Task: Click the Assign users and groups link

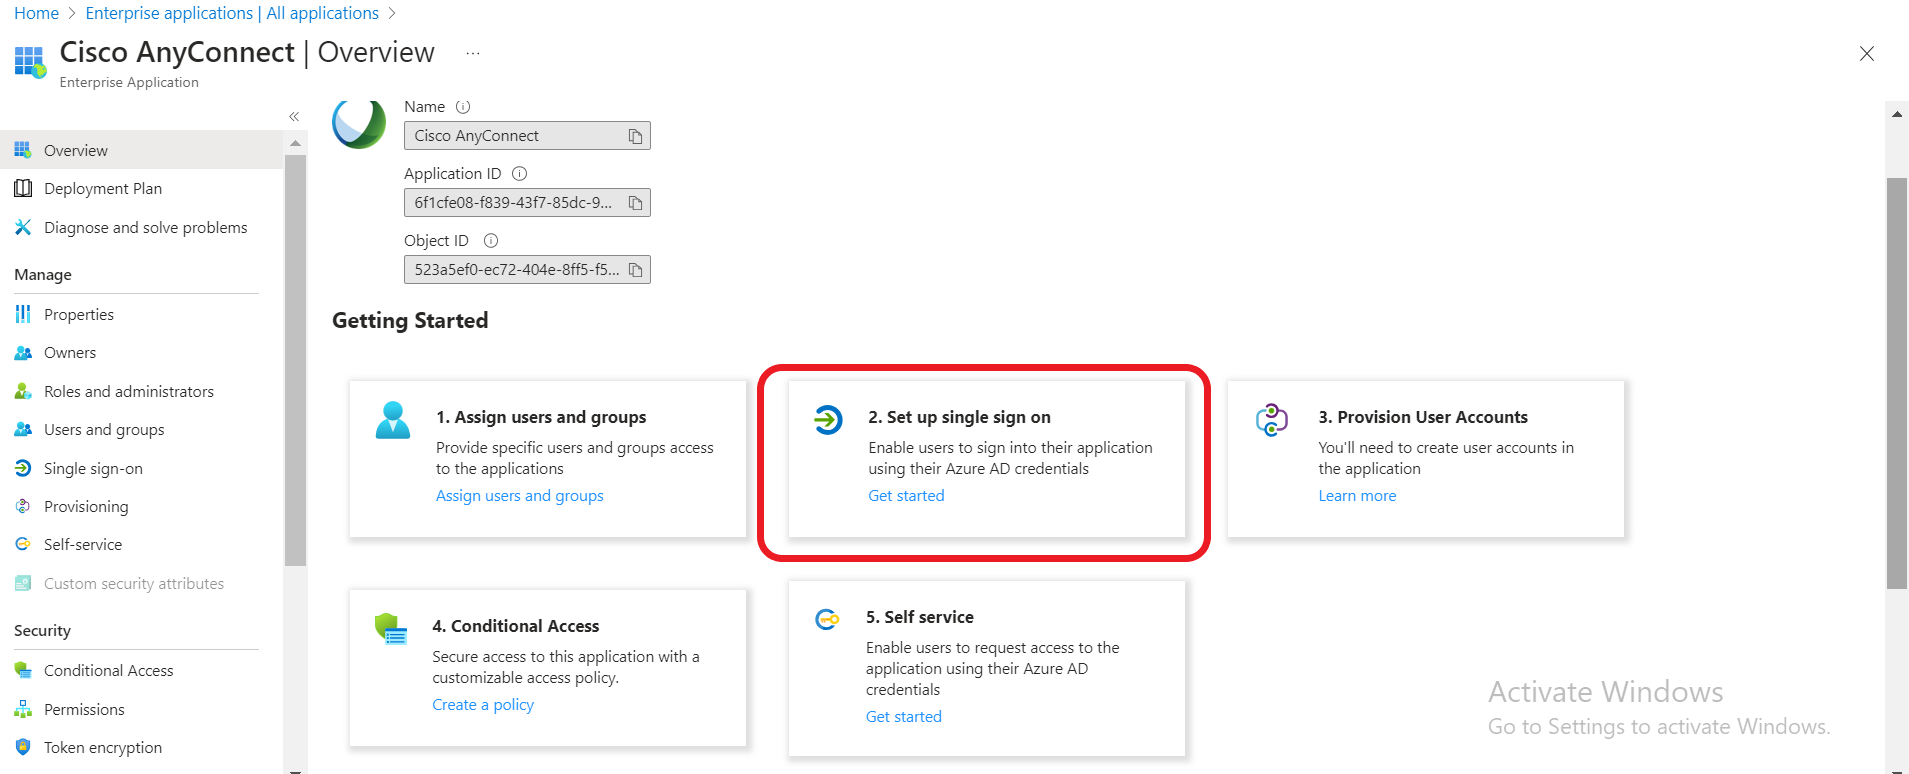Action: click(519, 496)
